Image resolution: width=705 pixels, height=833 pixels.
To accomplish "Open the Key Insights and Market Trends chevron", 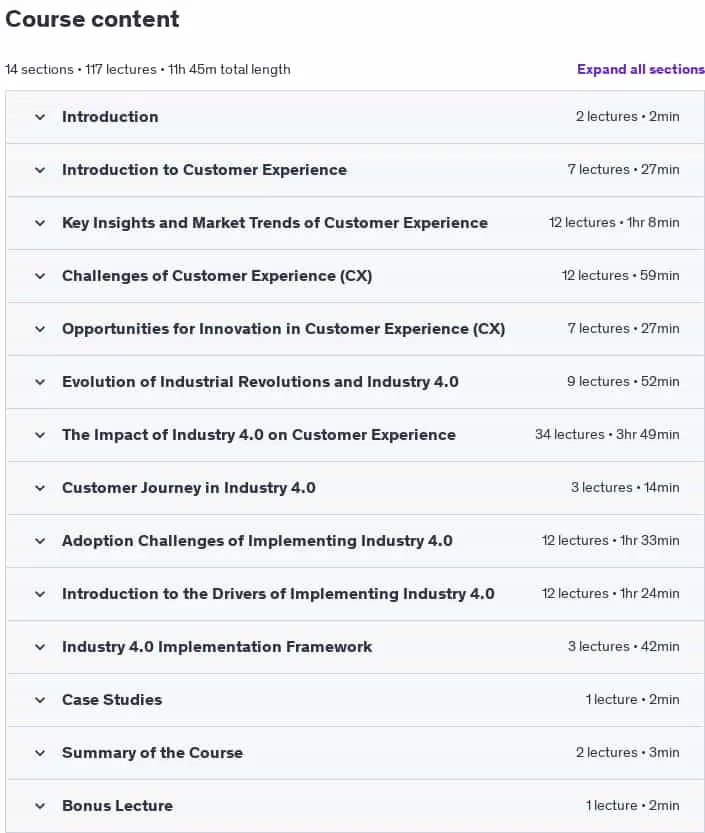I will (40, 223).
